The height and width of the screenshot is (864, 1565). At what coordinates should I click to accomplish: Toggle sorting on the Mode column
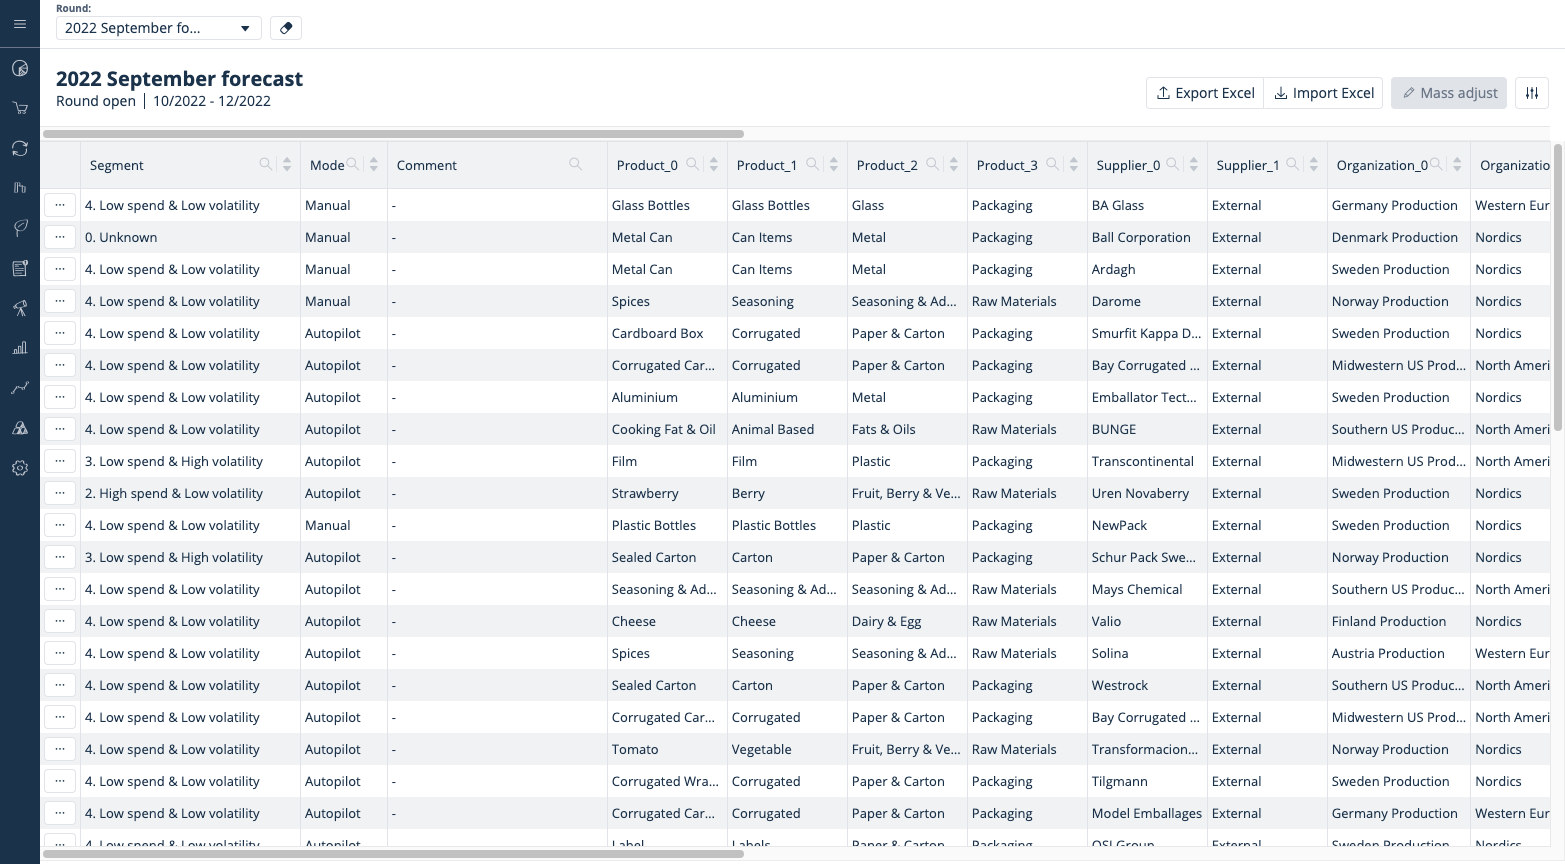click(x=374, y=165)
